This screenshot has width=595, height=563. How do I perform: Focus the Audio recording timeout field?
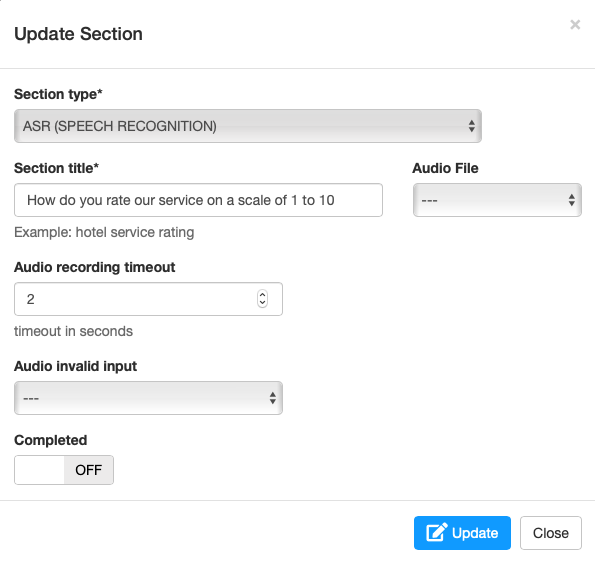pyautogui.click(x=148, y=299)
